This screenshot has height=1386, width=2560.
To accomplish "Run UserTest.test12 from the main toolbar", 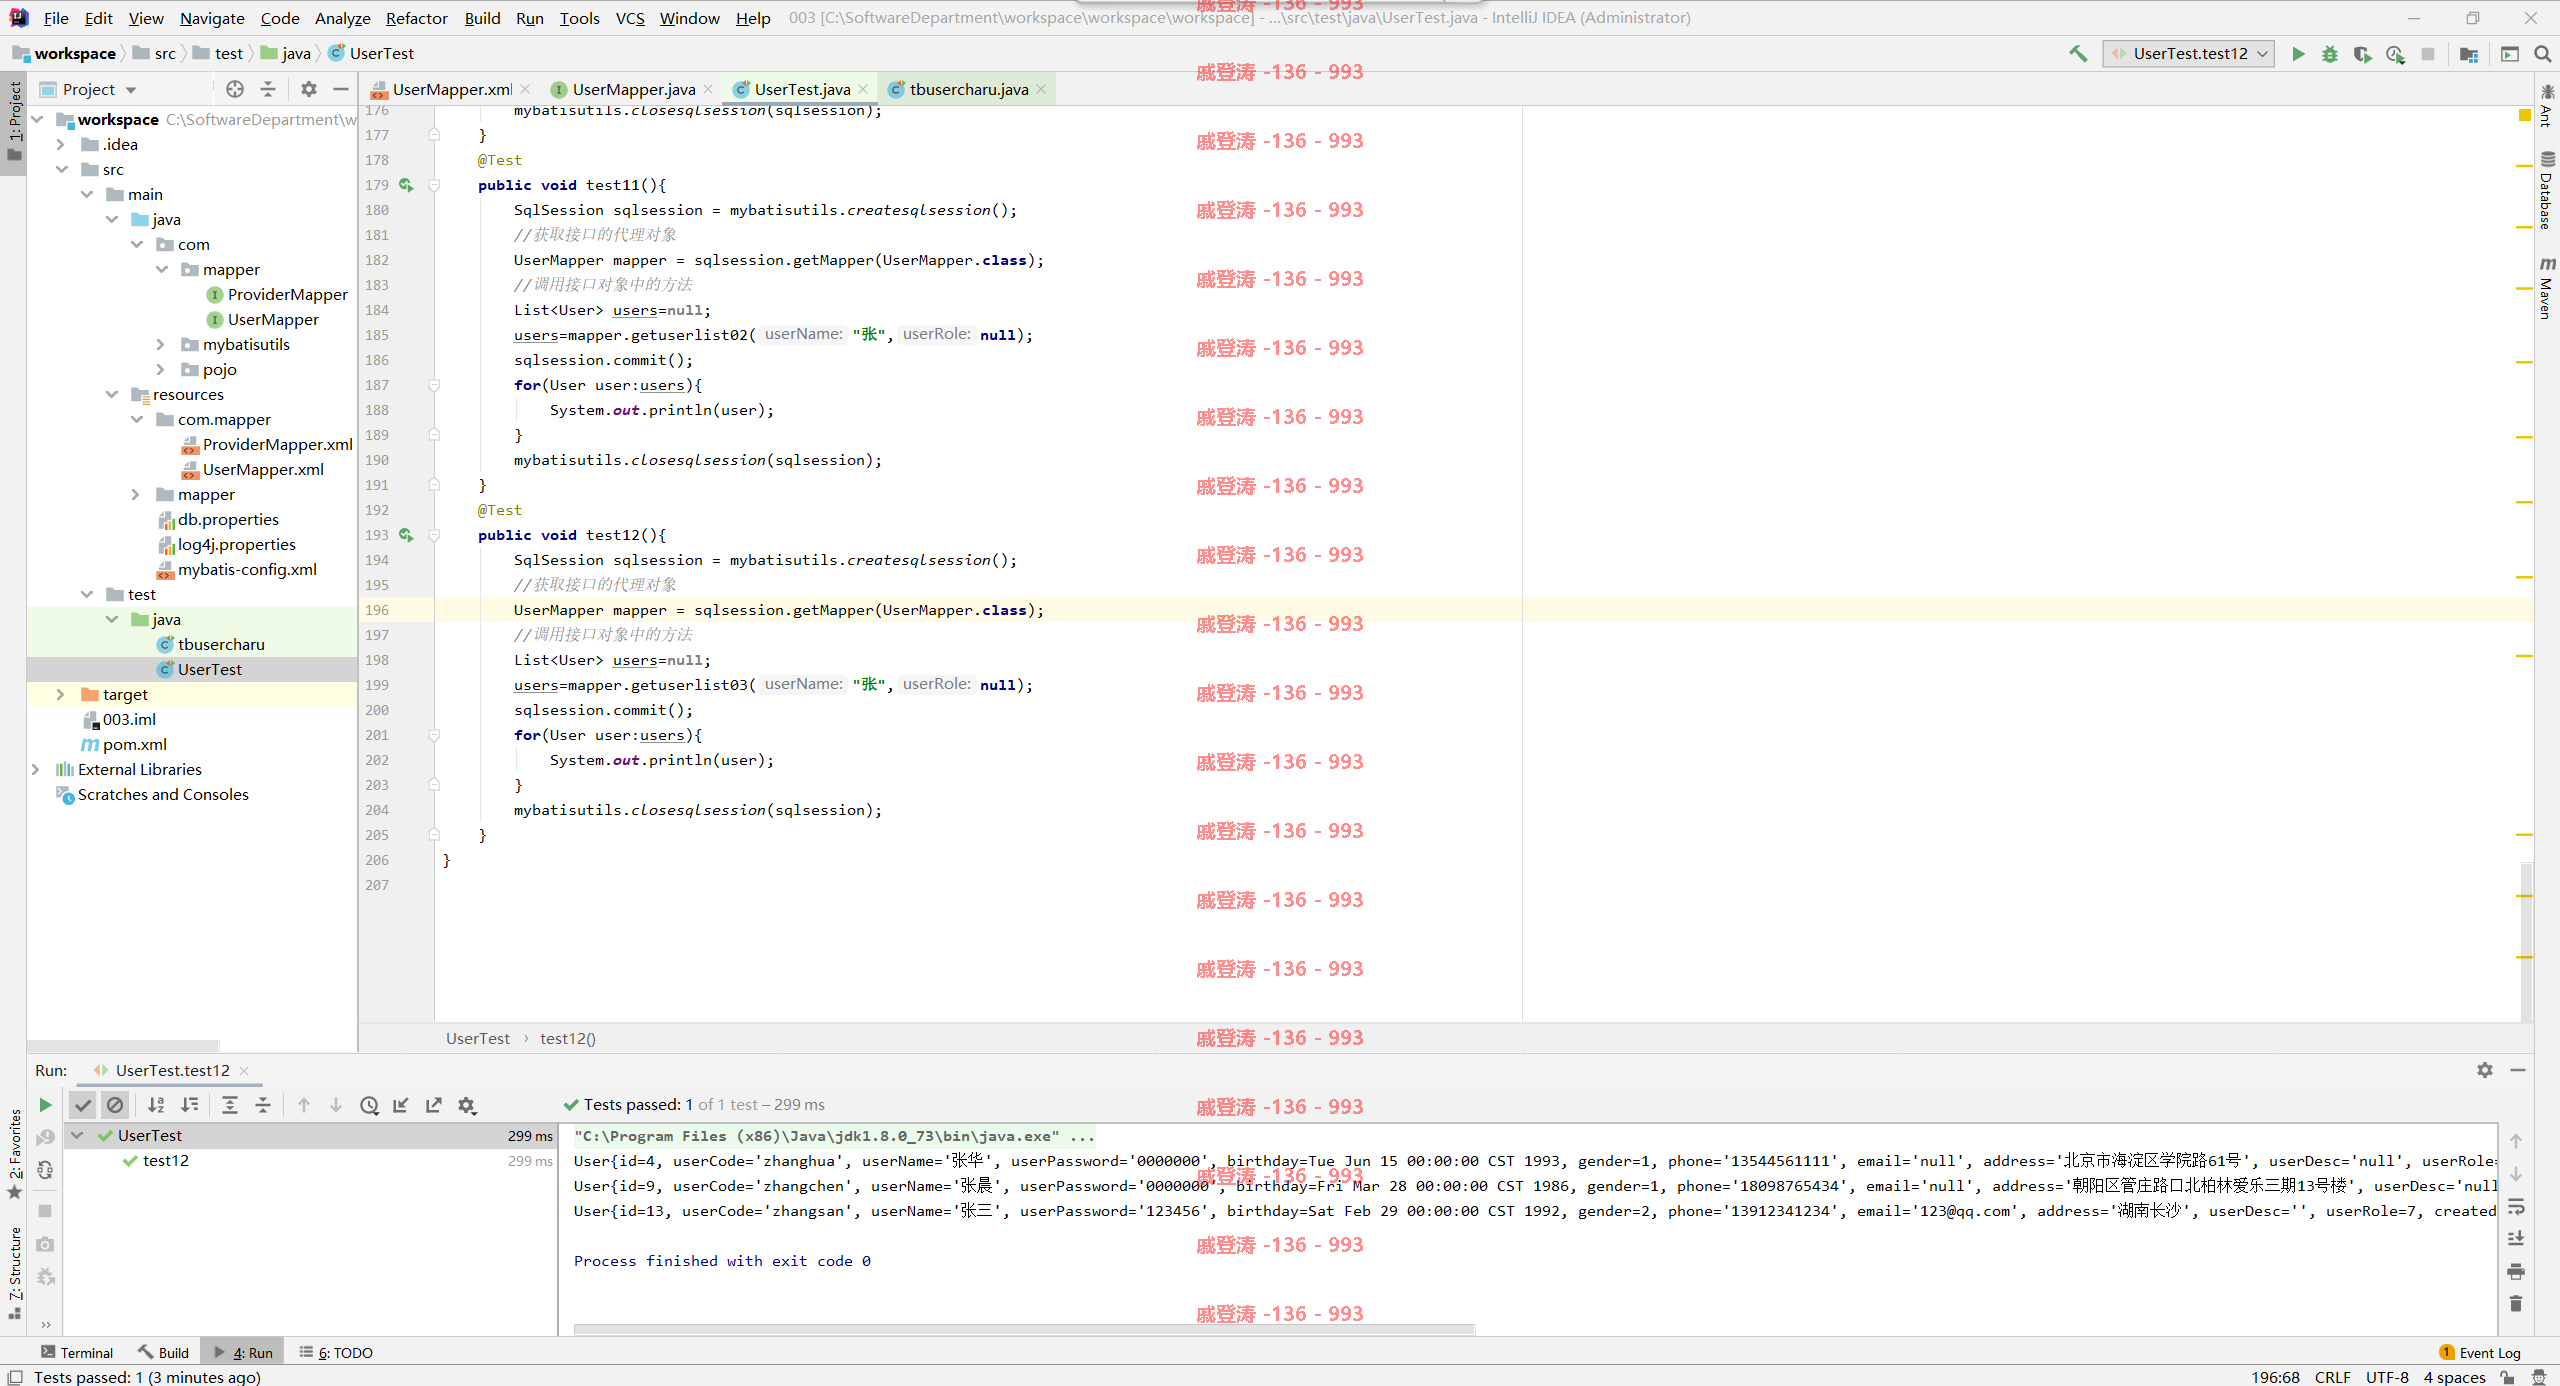I will click(x=2298, y=54).
